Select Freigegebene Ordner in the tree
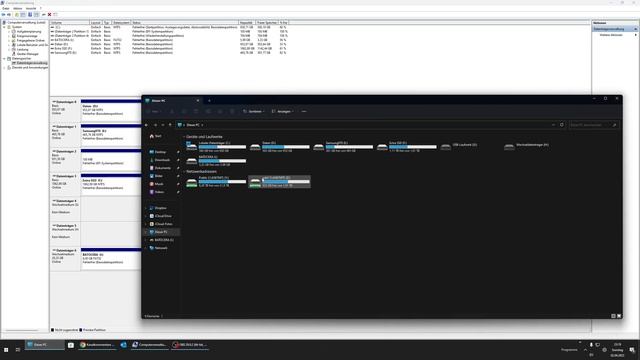The image size is (640, 360). pyautogui.click(x=31, y=40)
